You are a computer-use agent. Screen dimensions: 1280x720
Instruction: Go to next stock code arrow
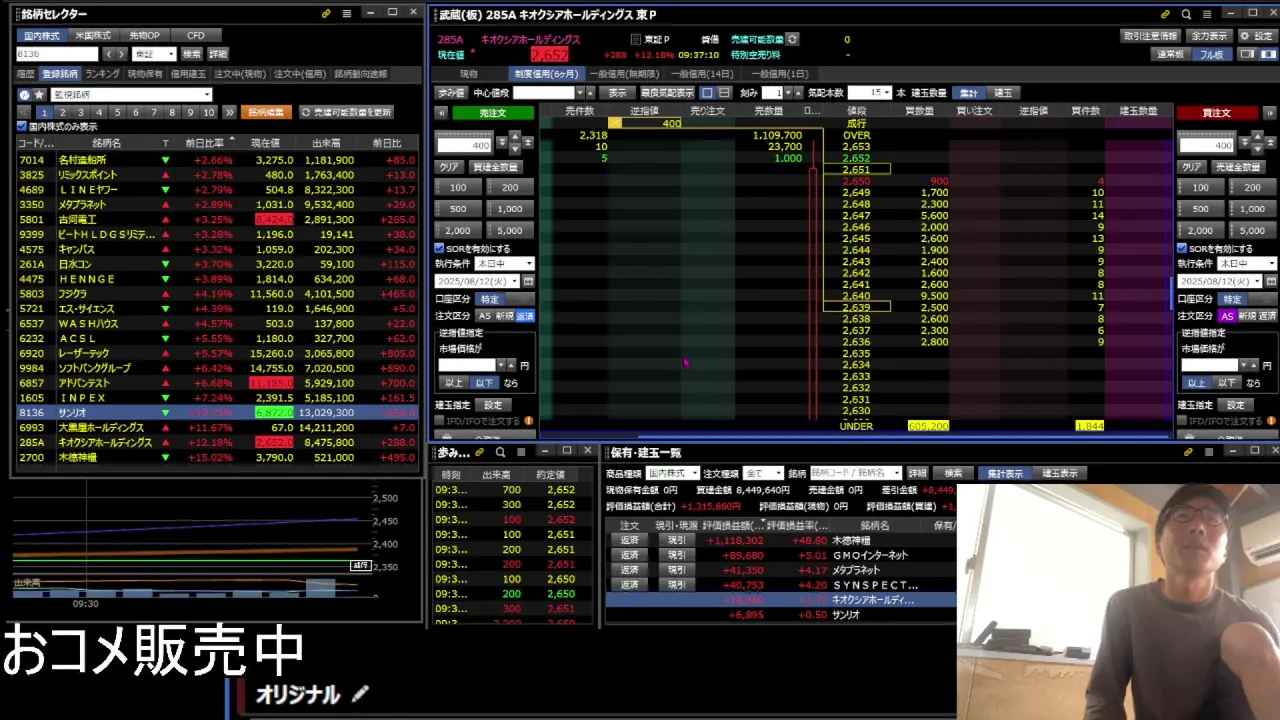[x=122, y=54]
